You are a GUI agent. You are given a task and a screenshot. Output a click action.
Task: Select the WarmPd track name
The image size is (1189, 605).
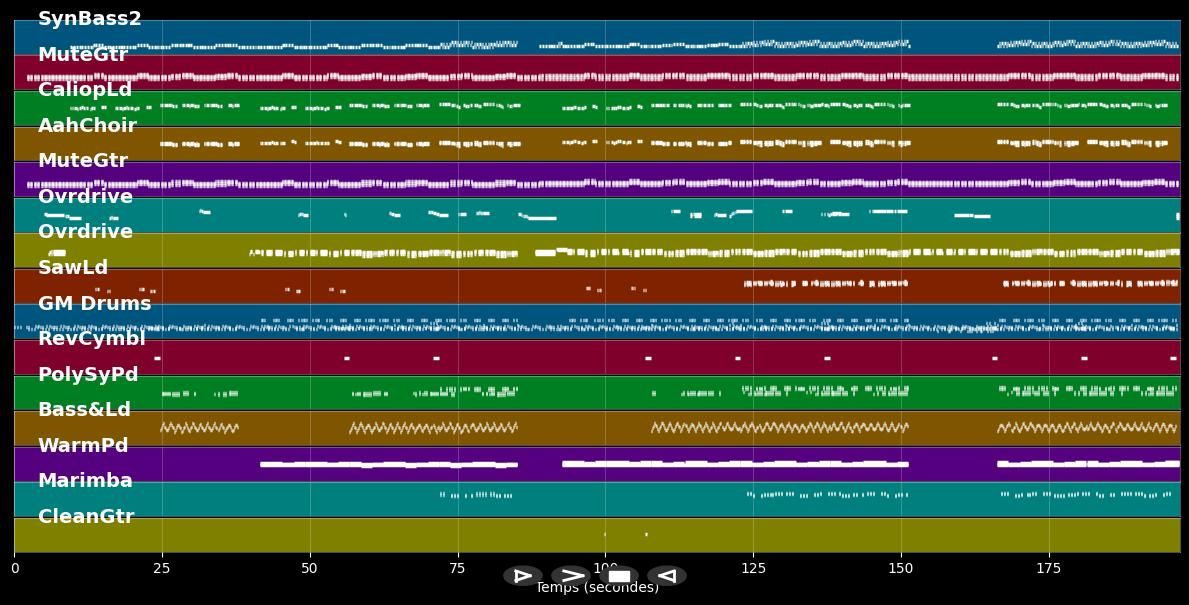point(83,446)
